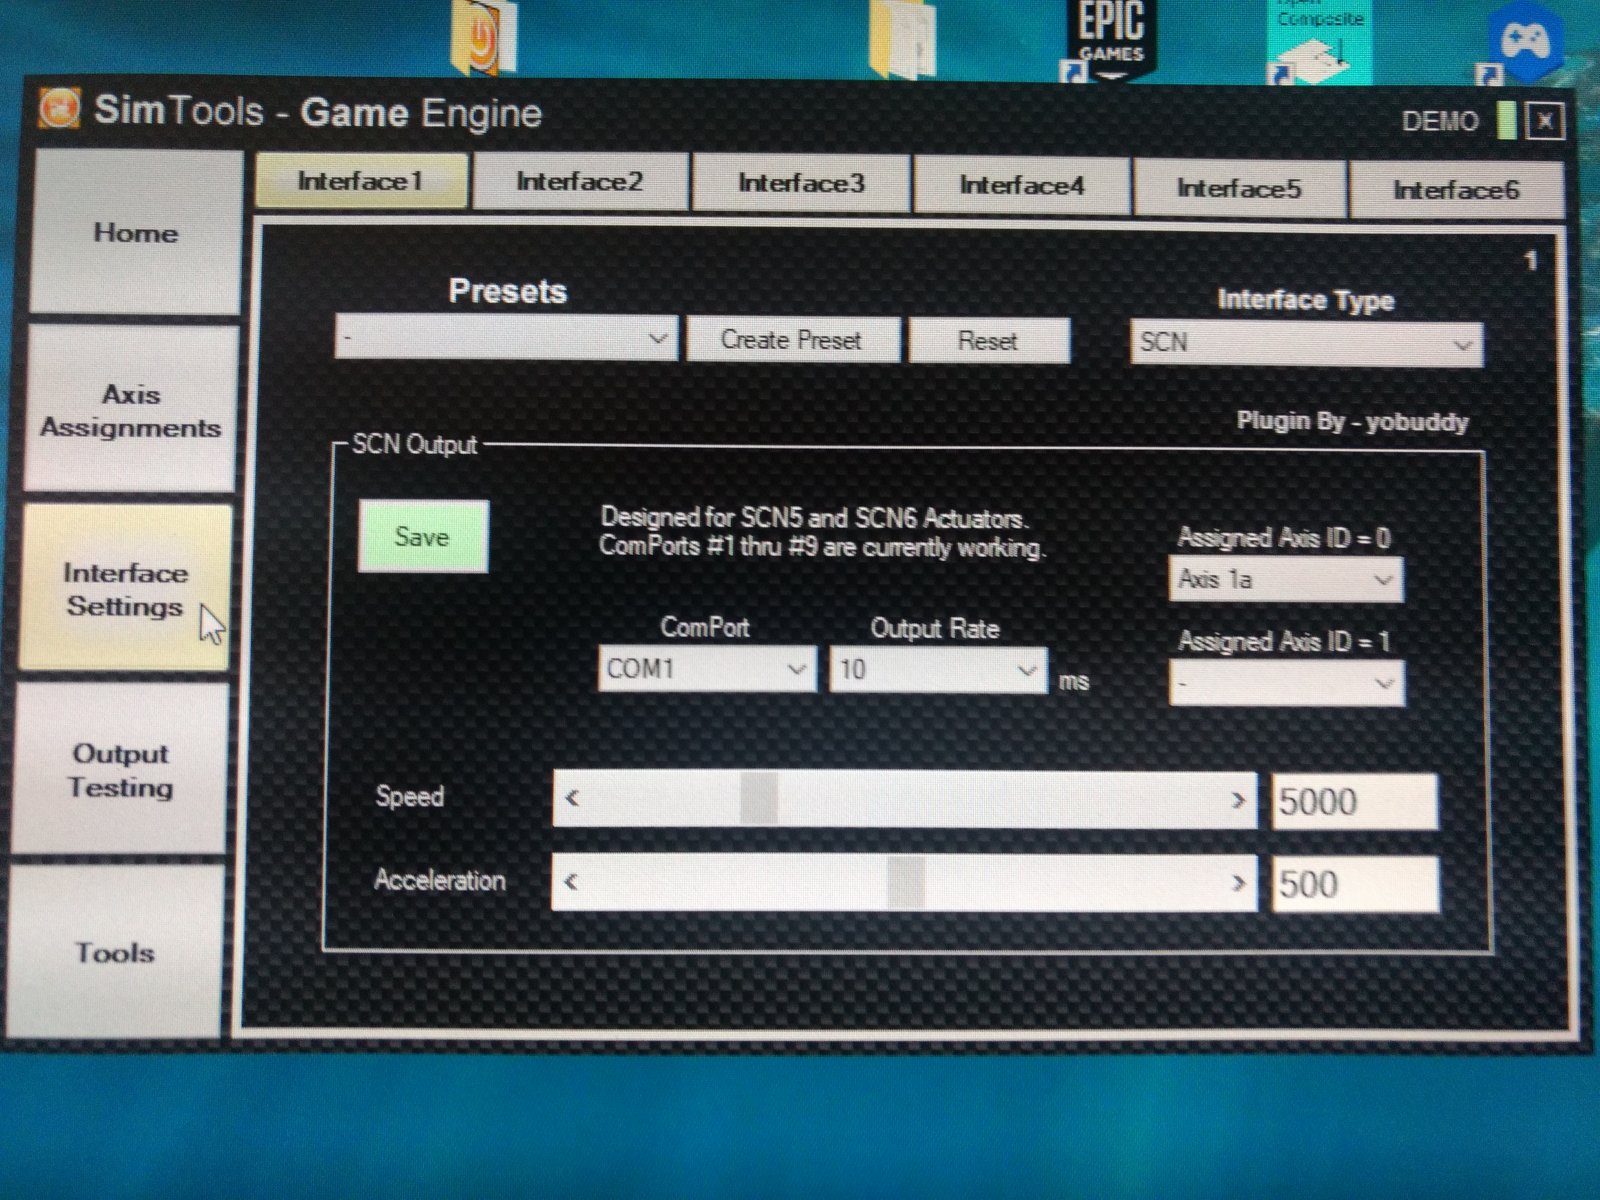Expand the Presets dropdown

[506, 338]
